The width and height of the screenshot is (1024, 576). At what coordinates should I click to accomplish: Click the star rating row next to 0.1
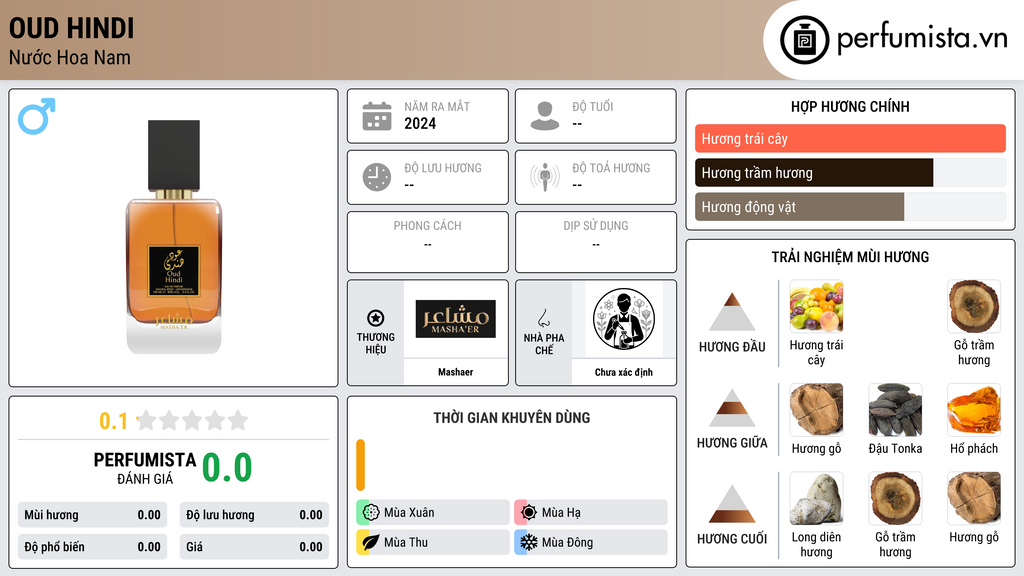tap(192, 421)
